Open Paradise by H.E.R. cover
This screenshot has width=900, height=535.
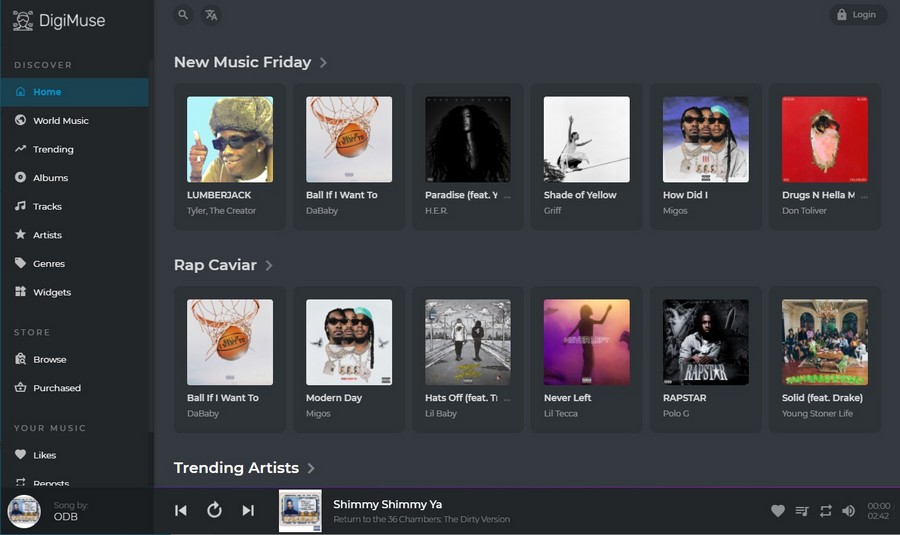tap(468, 139)
